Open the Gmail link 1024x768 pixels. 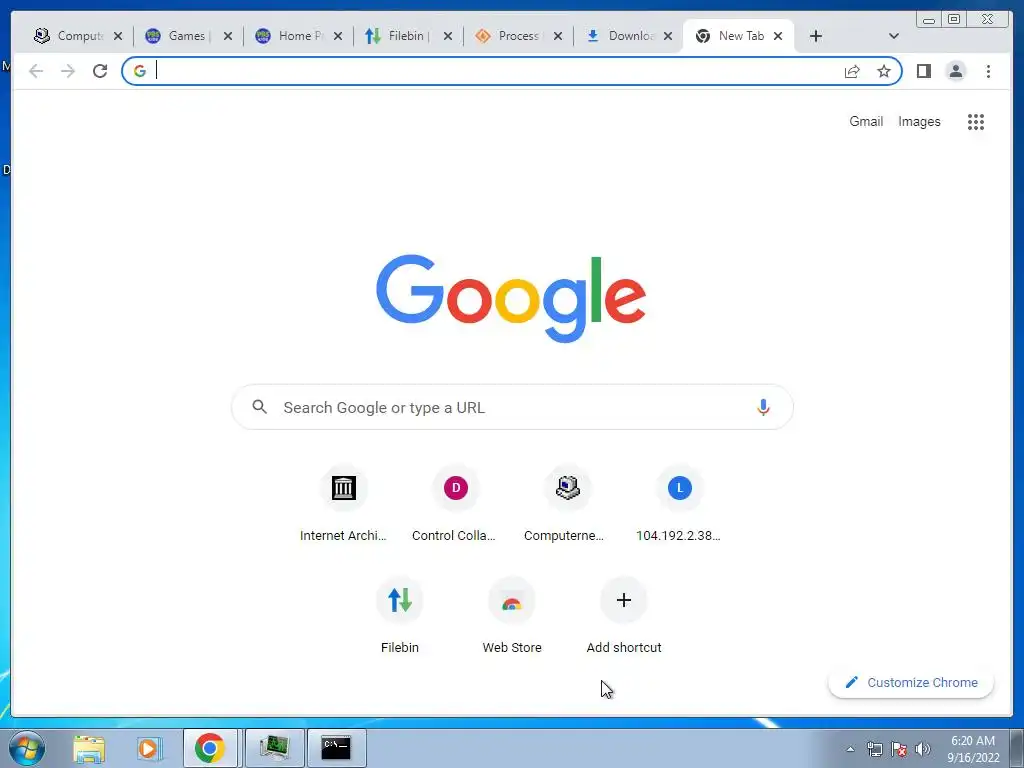click(866, 121)
